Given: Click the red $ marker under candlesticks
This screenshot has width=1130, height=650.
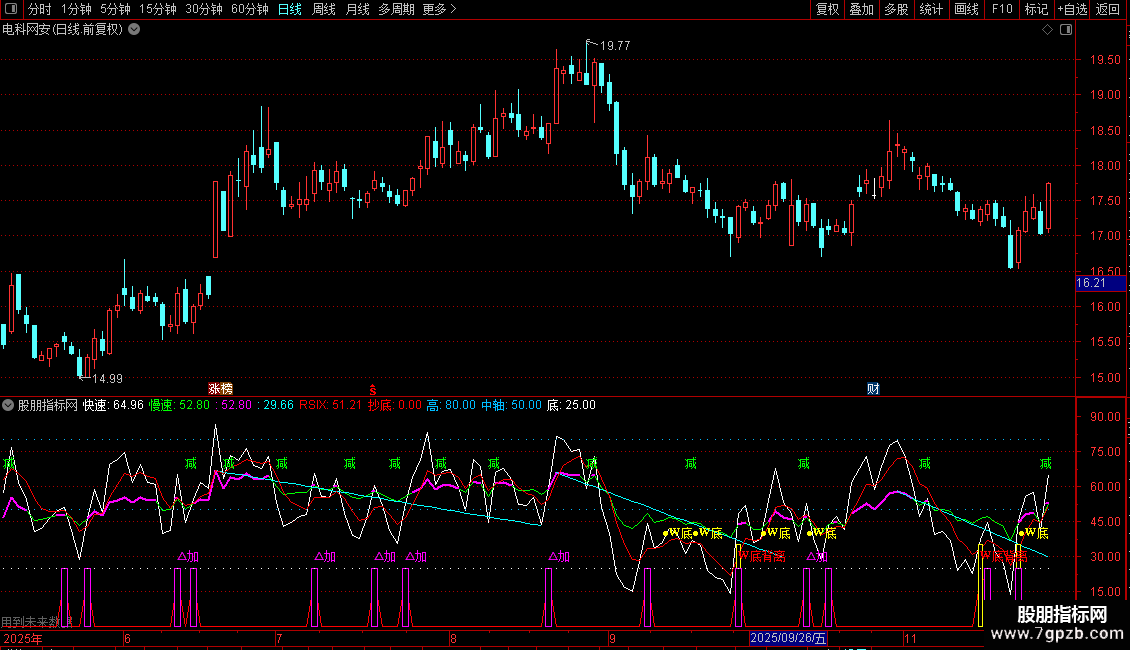Looking at the screenshot, I should click(x=373, y=388).
